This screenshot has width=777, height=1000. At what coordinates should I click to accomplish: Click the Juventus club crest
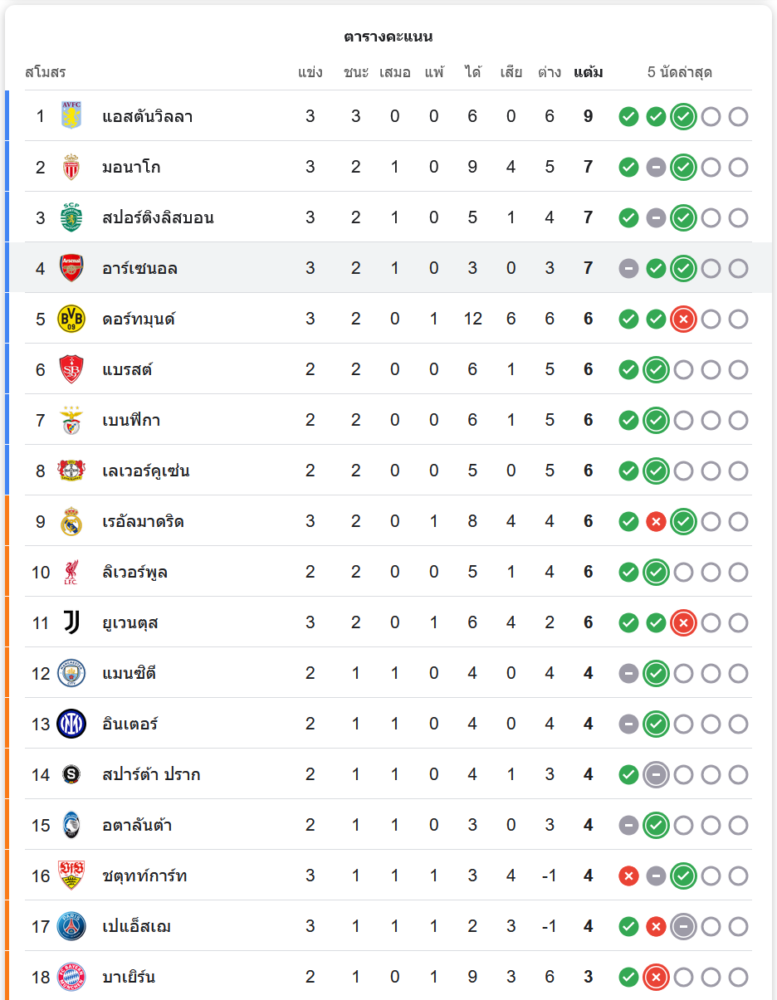coord(71,623)
